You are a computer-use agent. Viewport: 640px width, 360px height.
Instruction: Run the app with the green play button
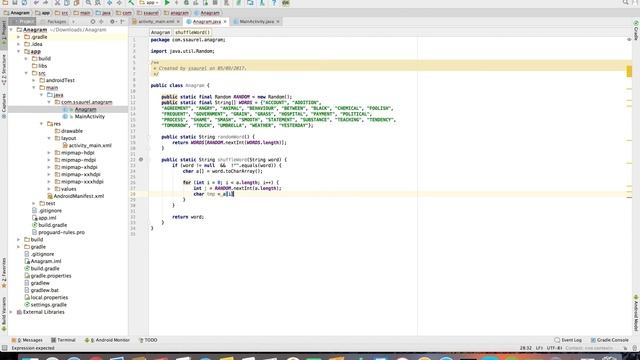point(167,2)
